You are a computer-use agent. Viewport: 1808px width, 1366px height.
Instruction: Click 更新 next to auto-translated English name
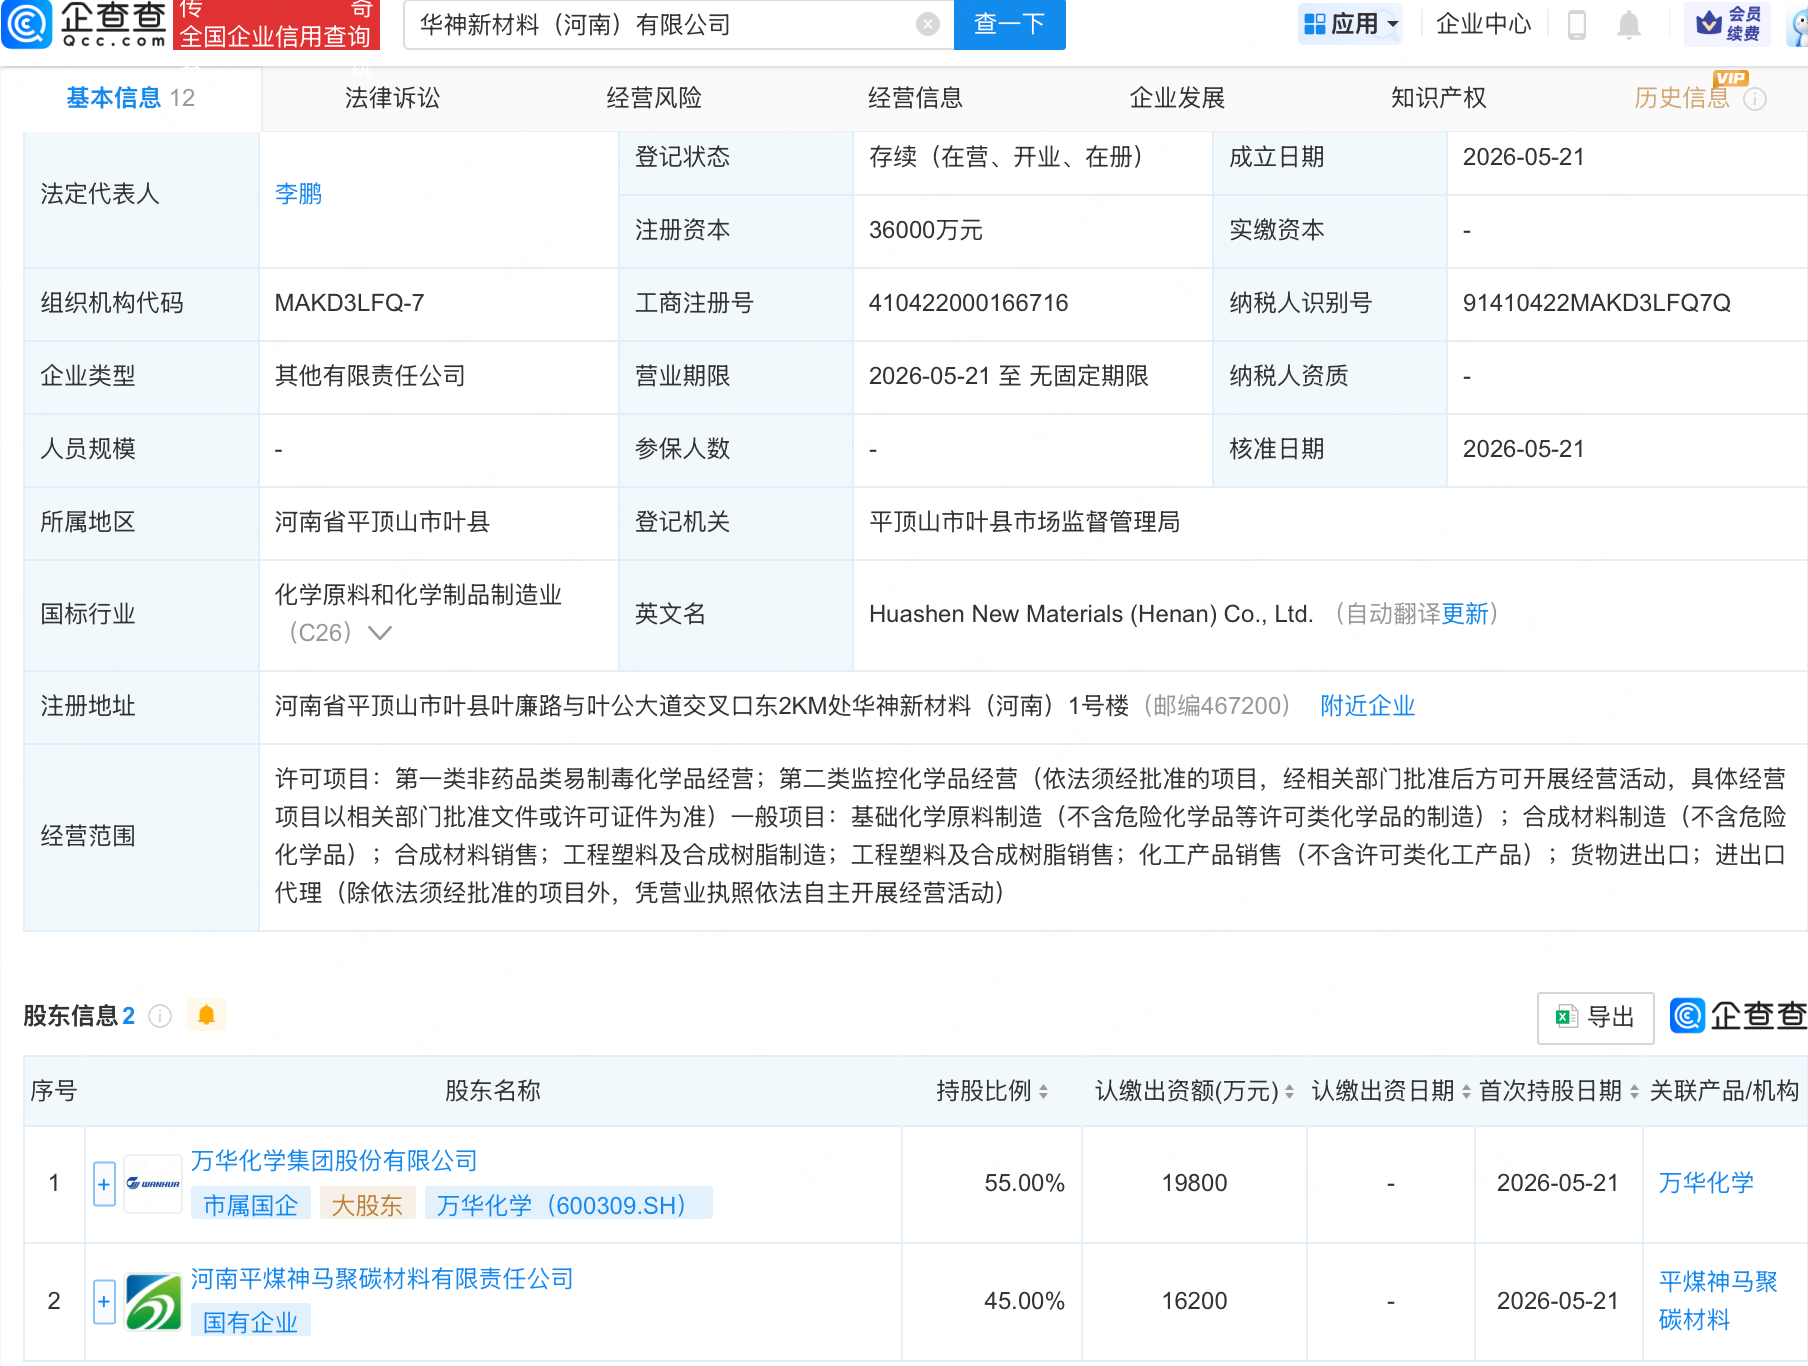(1464, 614)
